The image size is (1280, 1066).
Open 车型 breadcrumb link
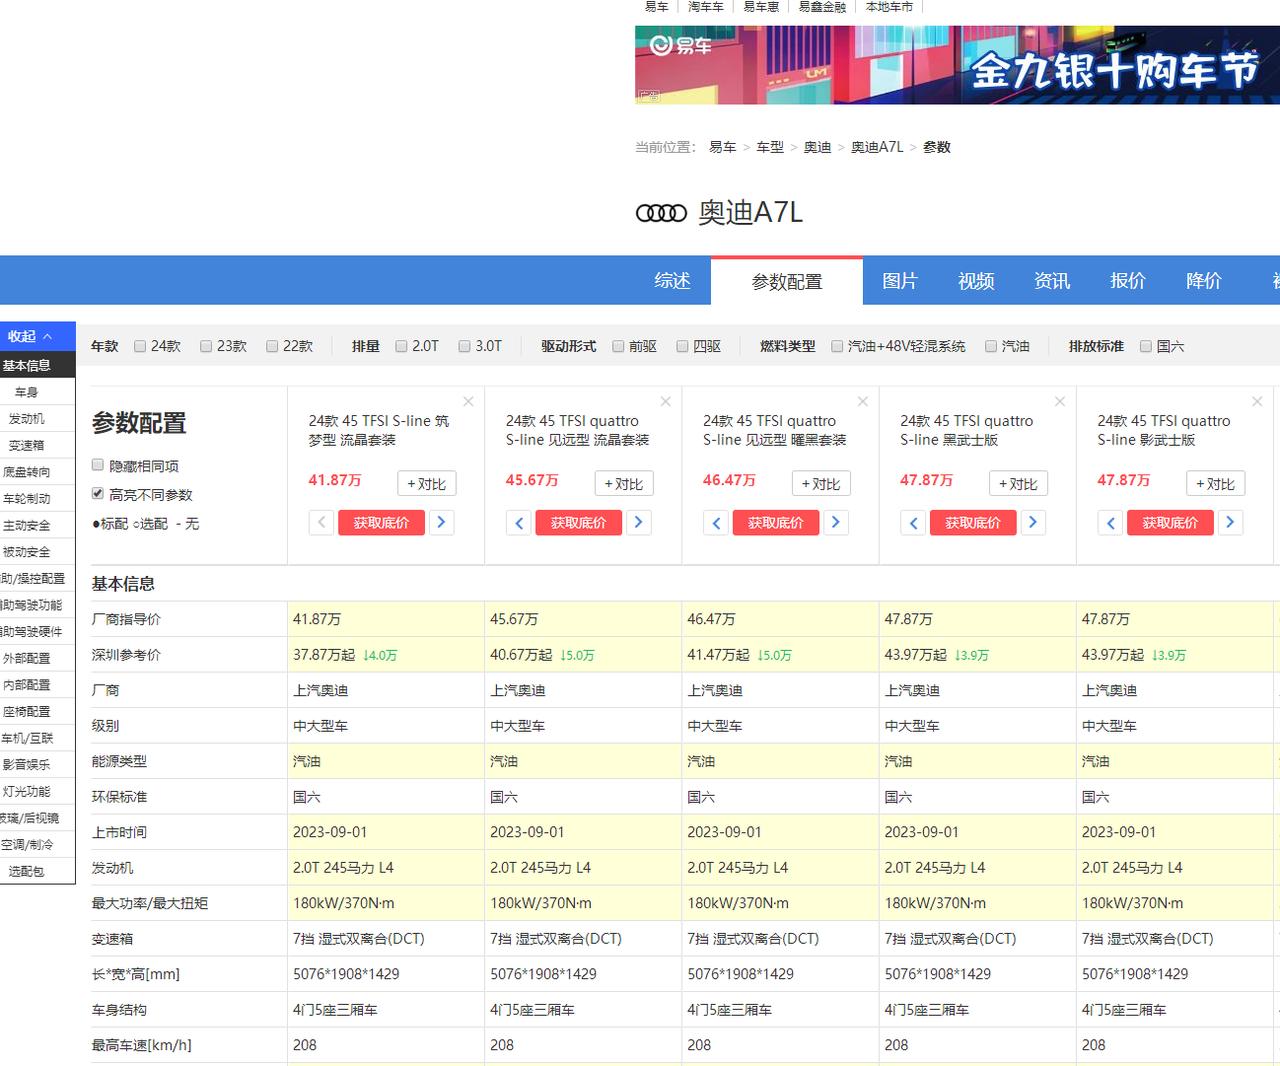pos(770,147)
